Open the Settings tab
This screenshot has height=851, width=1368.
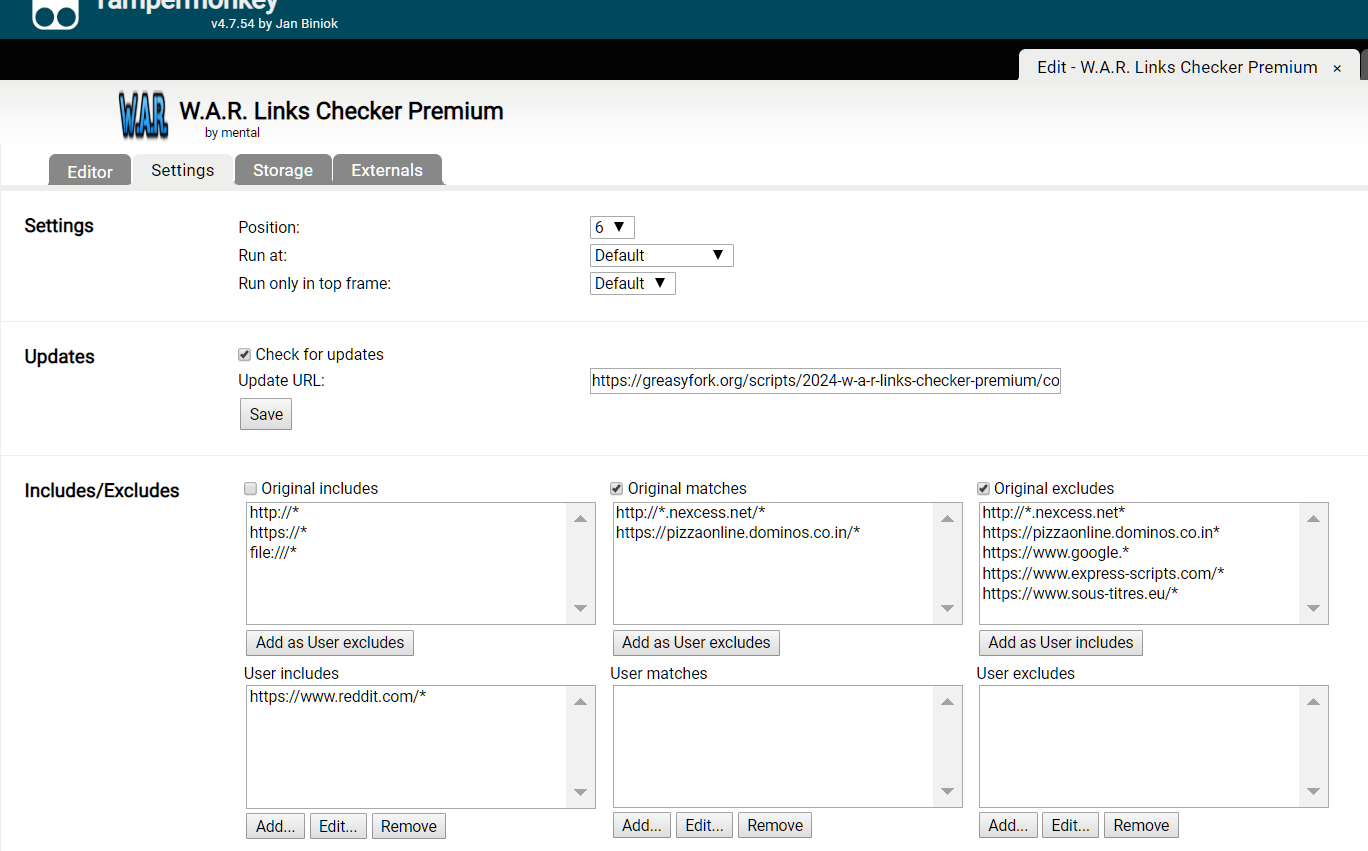(183, 170)
